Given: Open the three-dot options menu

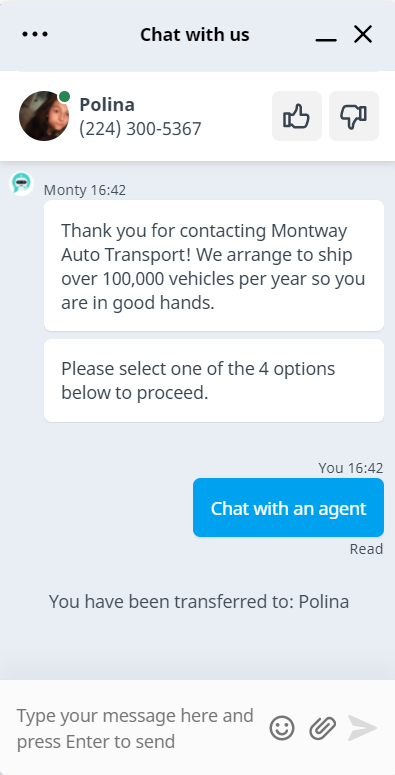Looking at the screenshot, I should click(x=35, y=35).
